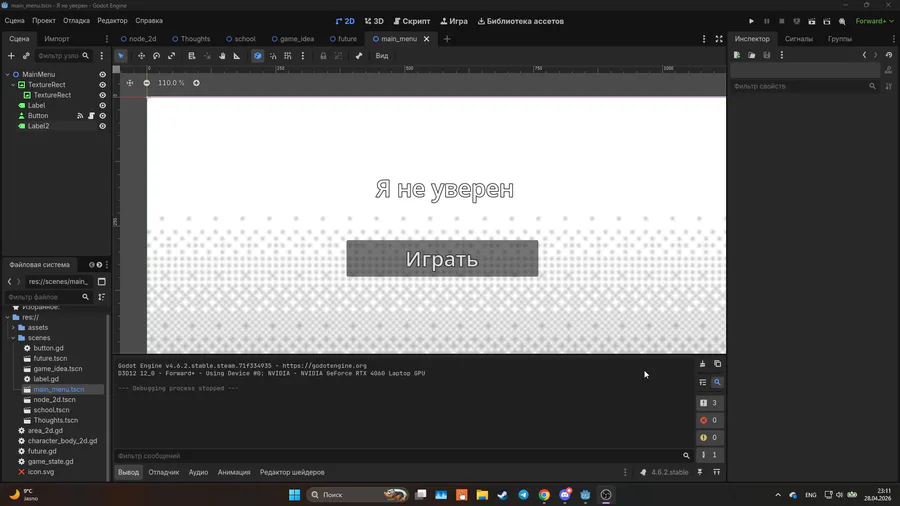Create new resource in Inspector

pyautogui.click(x=737, y=55)
